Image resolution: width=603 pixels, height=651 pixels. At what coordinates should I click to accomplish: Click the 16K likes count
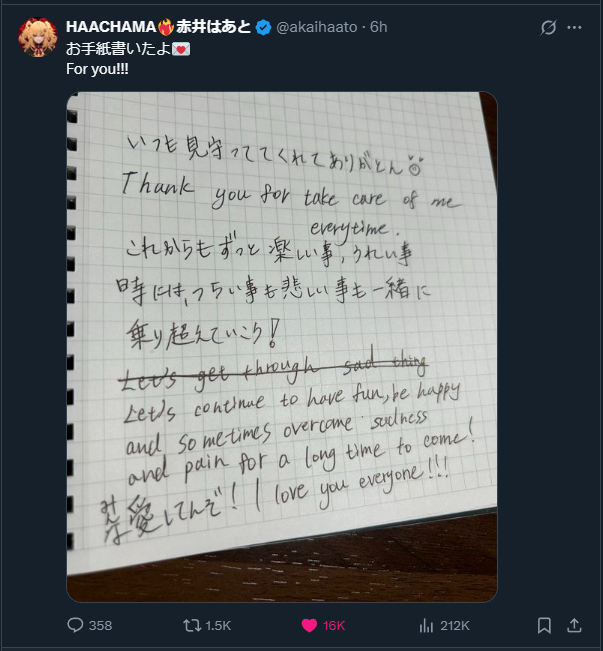(334, 626)
